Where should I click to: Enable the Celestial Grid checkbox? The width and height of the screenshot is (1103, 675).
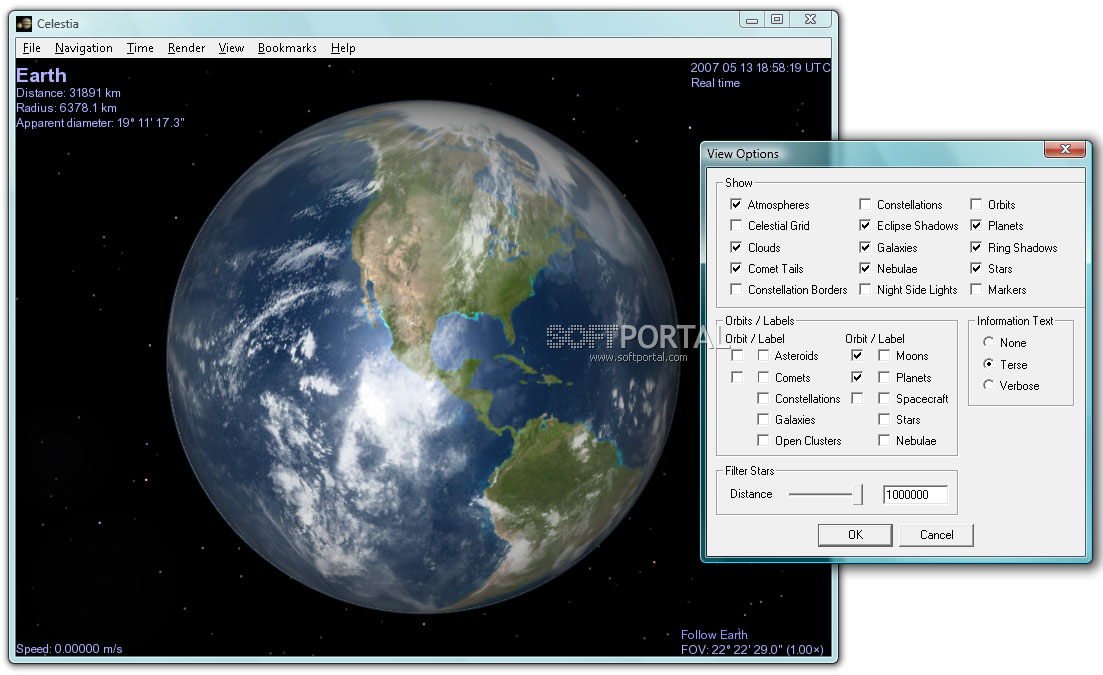[736, 226]
